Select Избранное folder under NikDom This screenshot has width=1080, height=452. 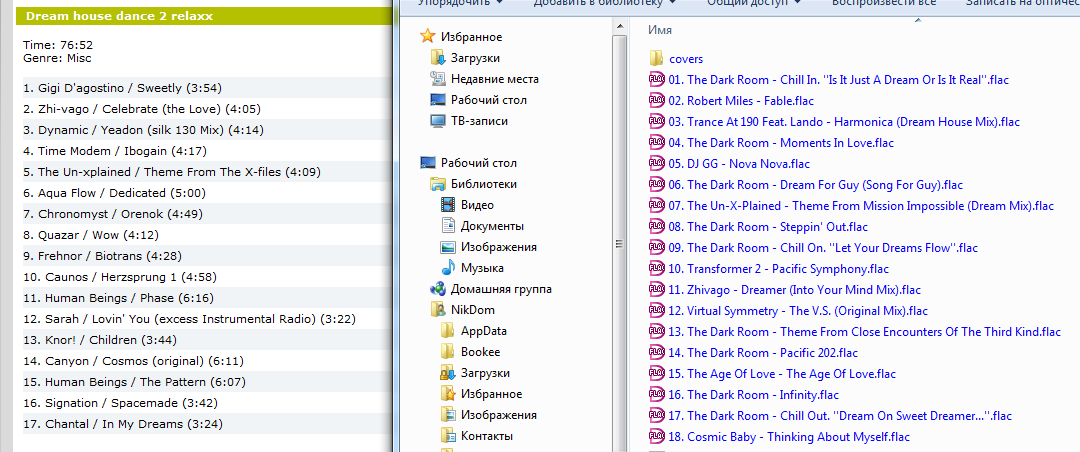click(x=492, y=394)
